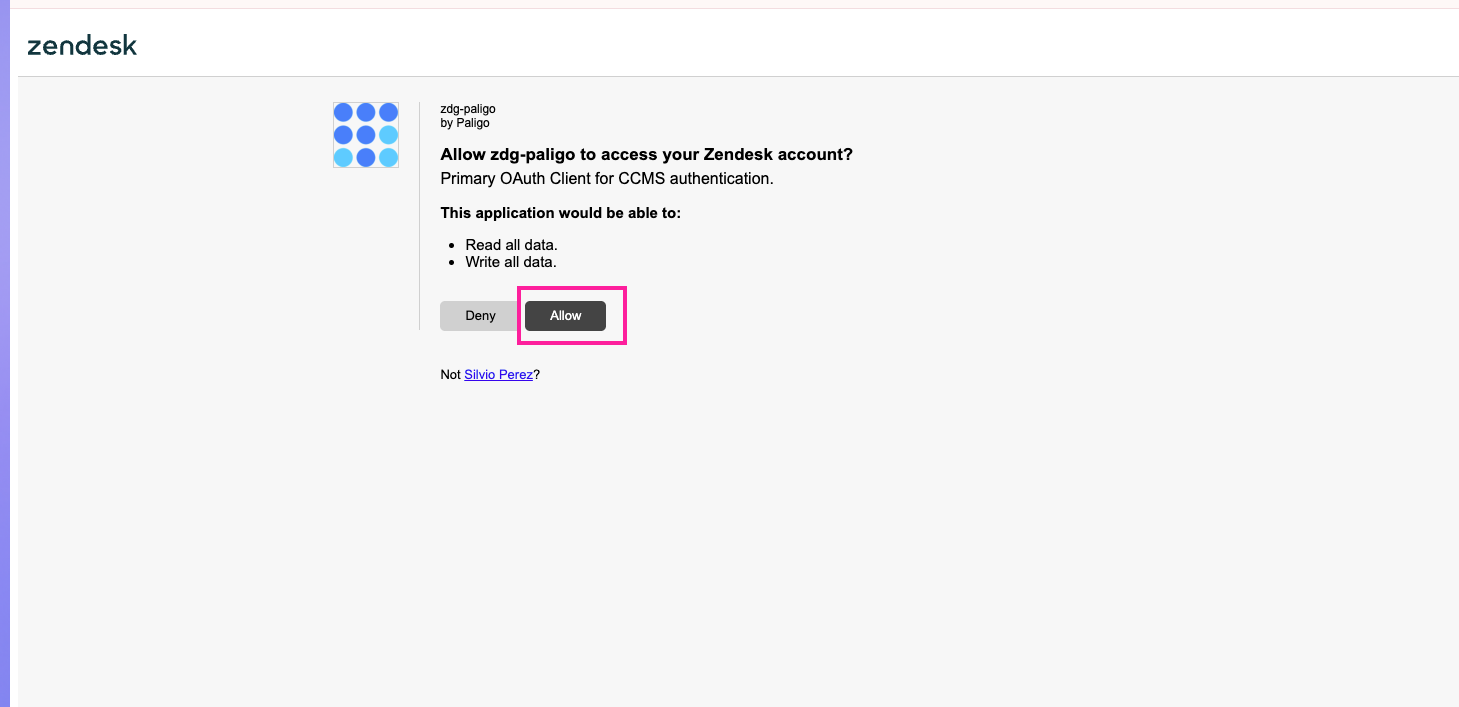The height and width of the screenshot is (707, 1459).
Task: Click the Zendesk logo
Action: pos(82,45)
